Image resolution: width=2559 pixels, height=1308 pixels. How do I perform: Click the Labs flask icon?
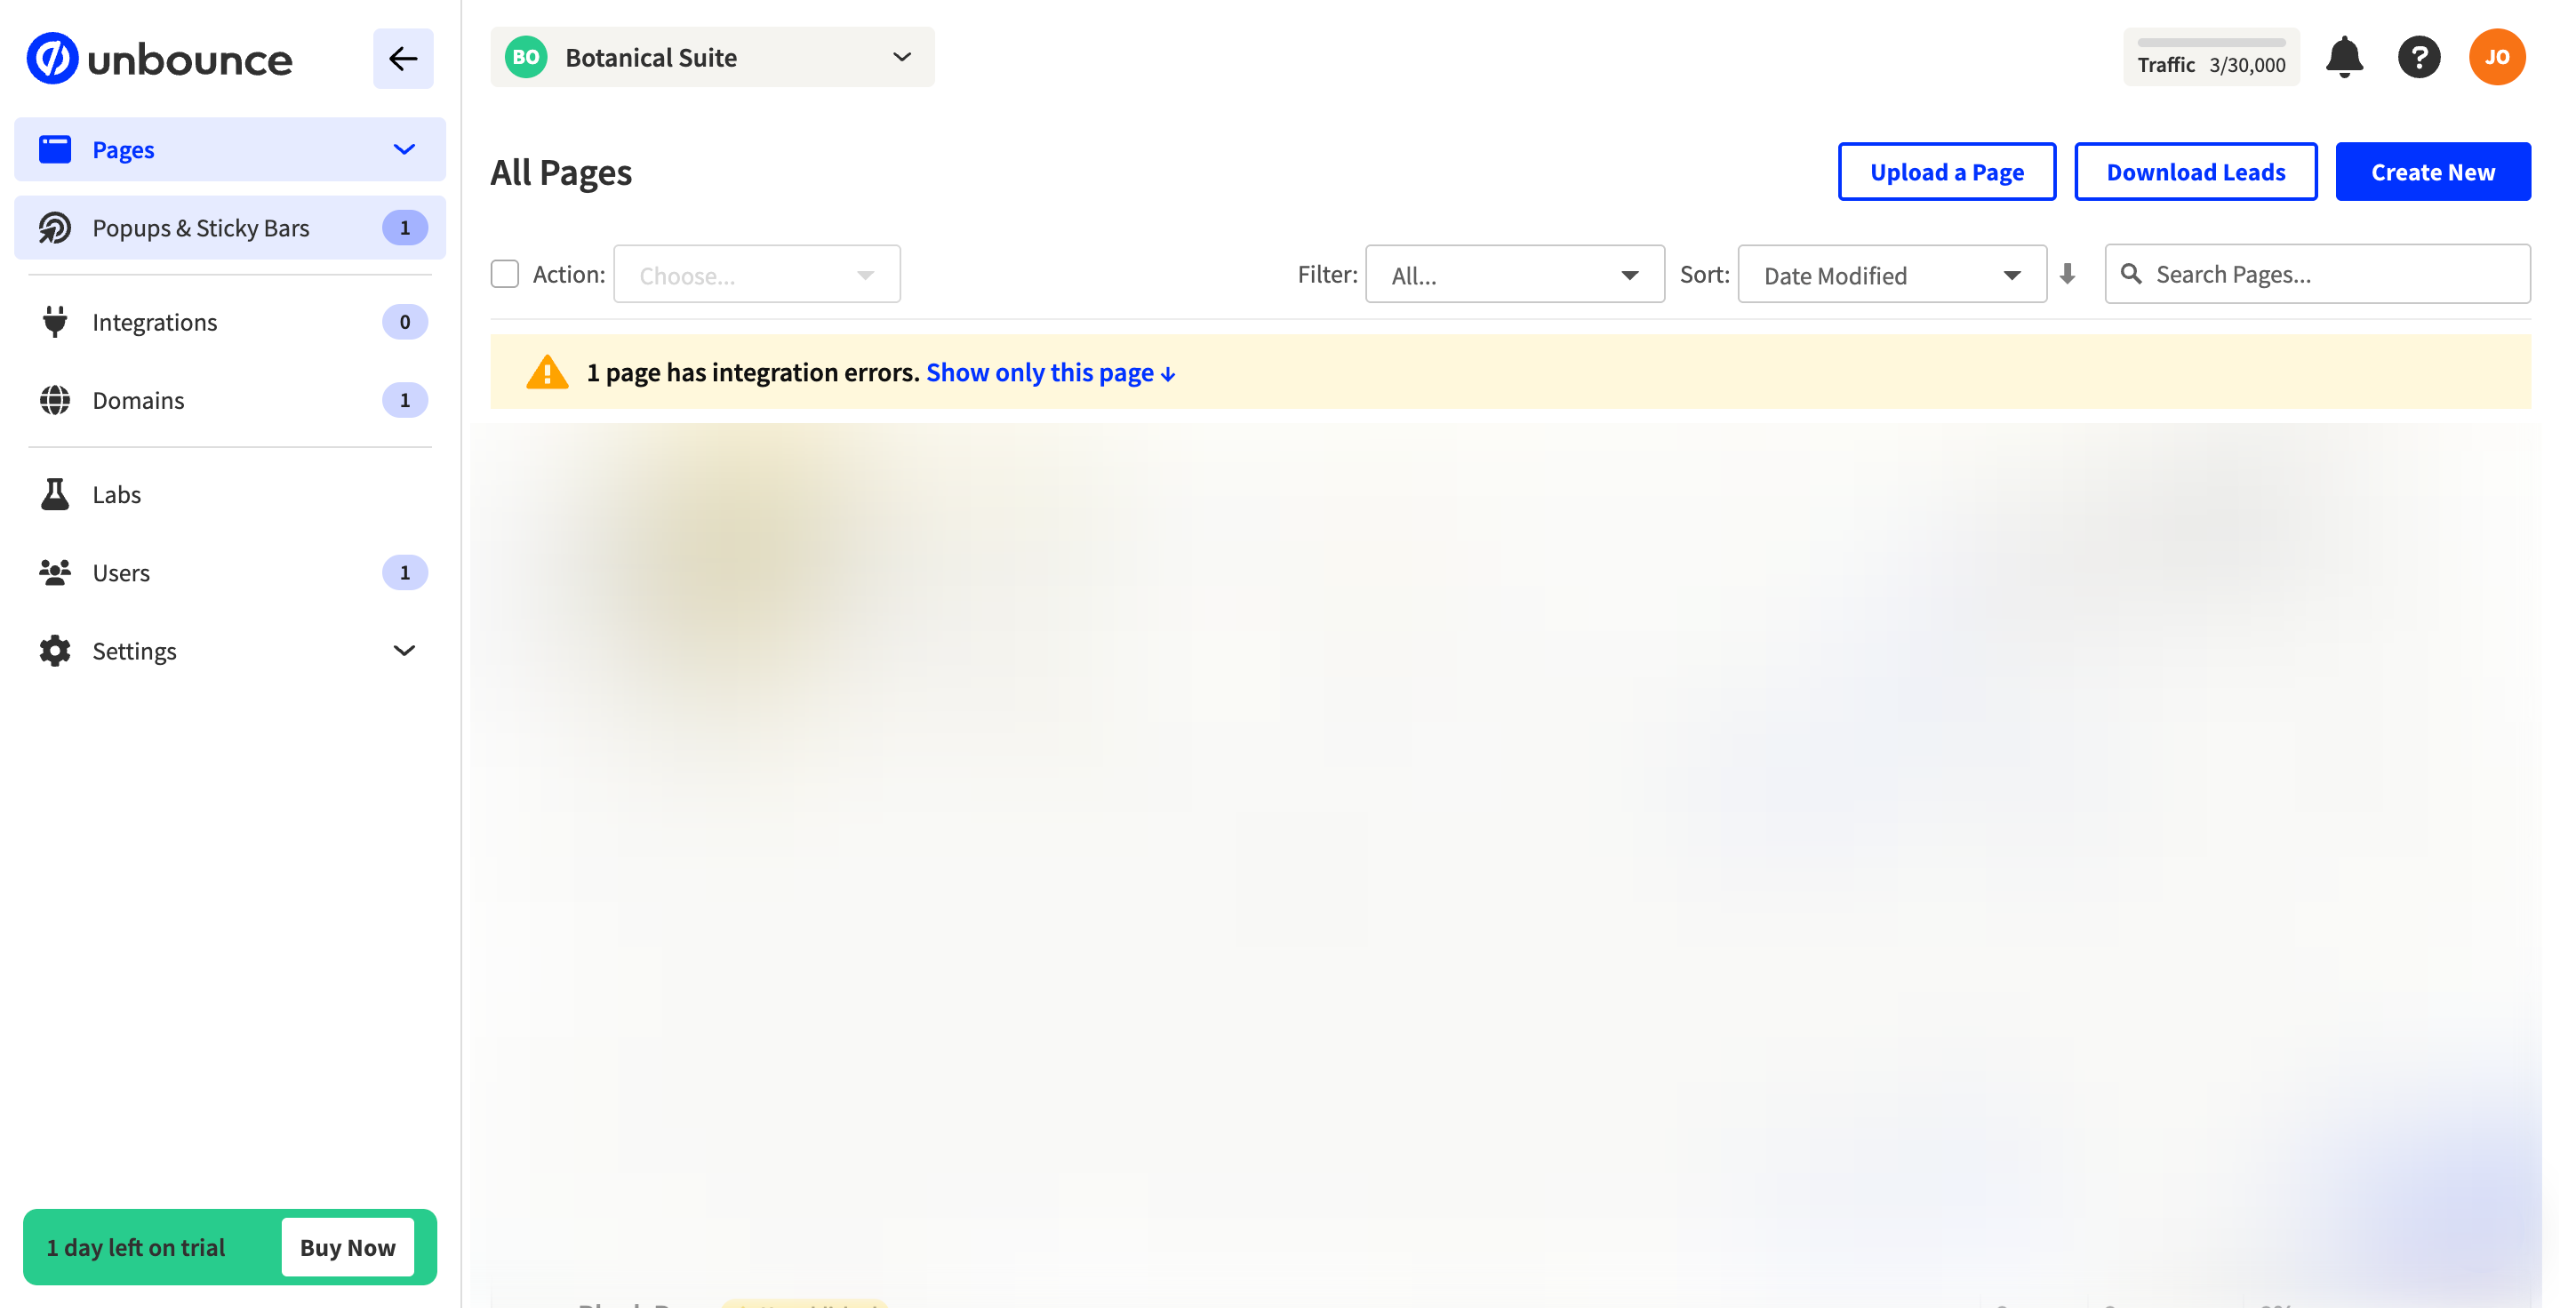click(55, 494)
